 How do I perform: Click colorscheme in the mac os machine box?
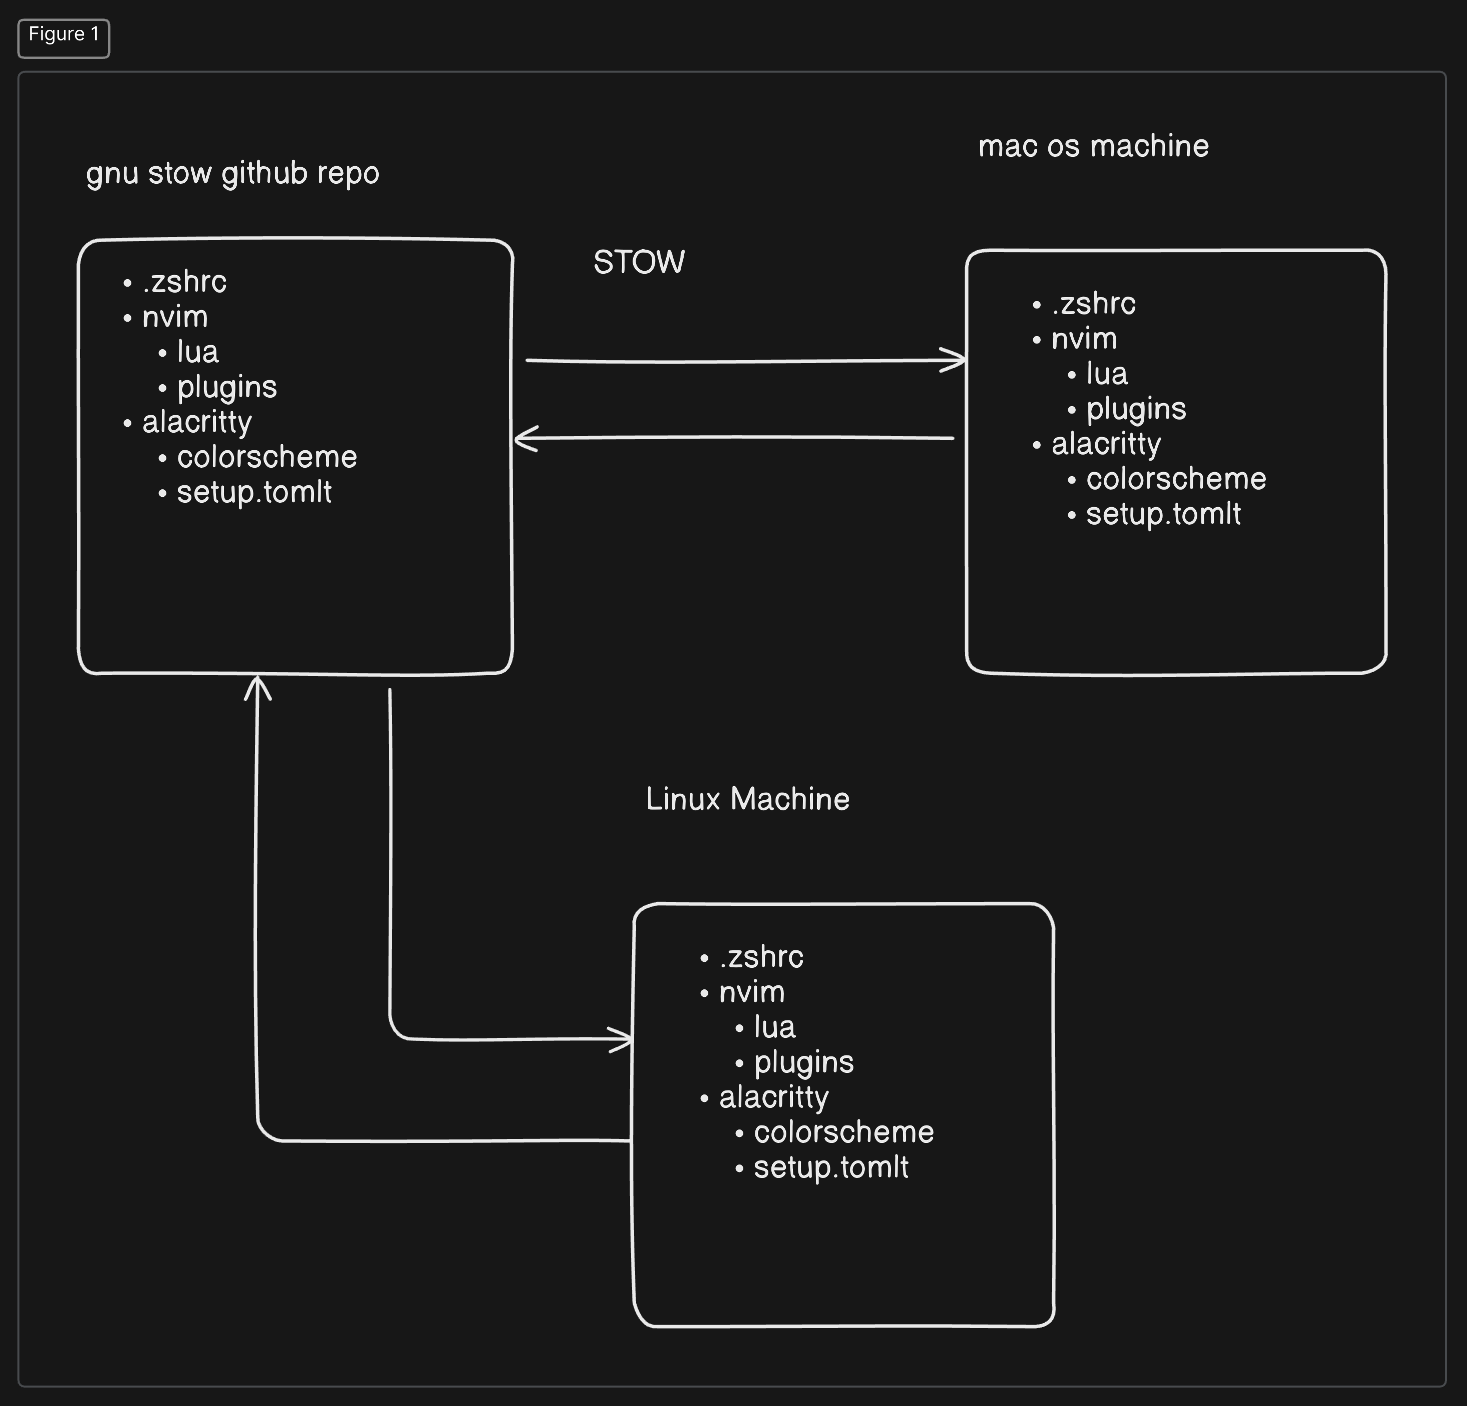(1176, 479)
